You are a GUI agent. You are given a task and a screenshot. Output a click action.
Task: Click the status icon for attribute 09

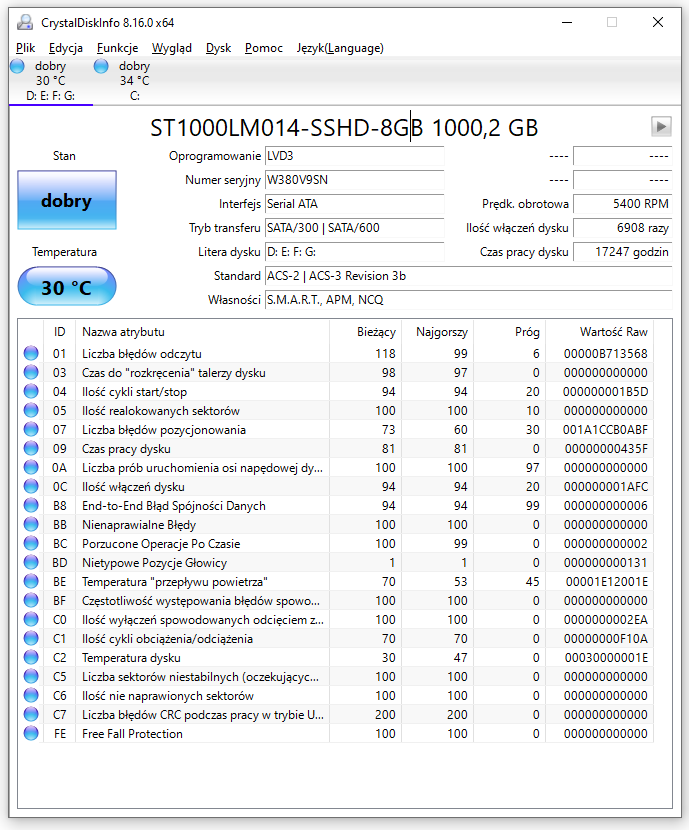(31, 448)
